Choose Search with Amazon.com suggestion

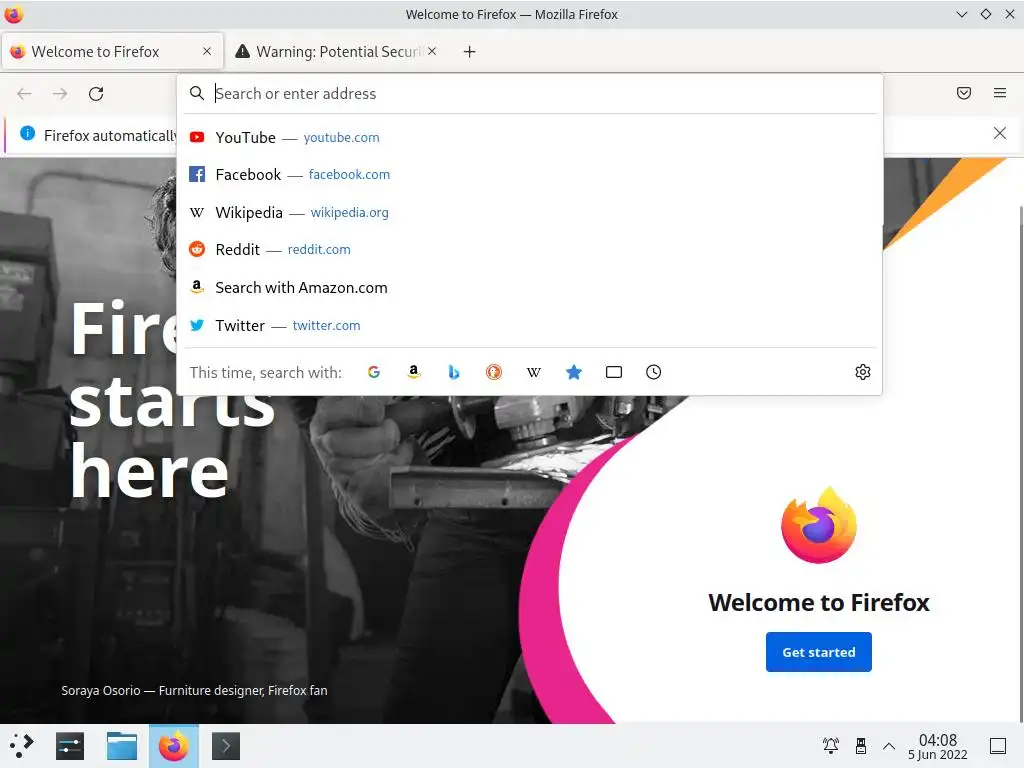[529, 287]
